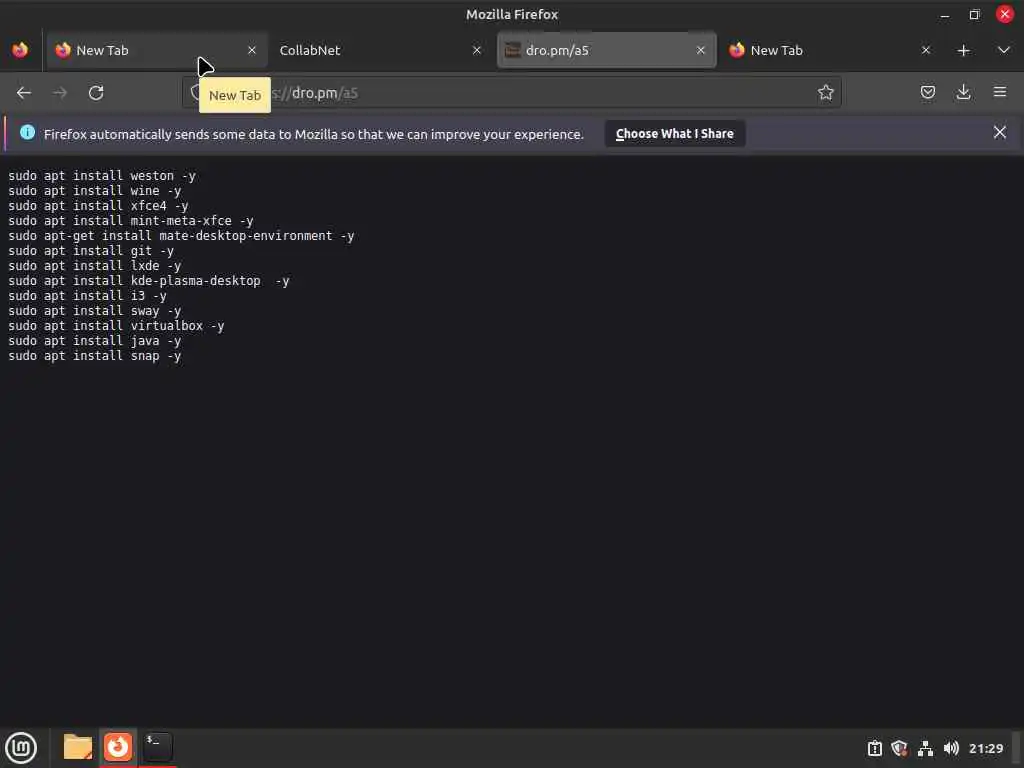Open the Firefox application menu

click(x=1000, y=92)
